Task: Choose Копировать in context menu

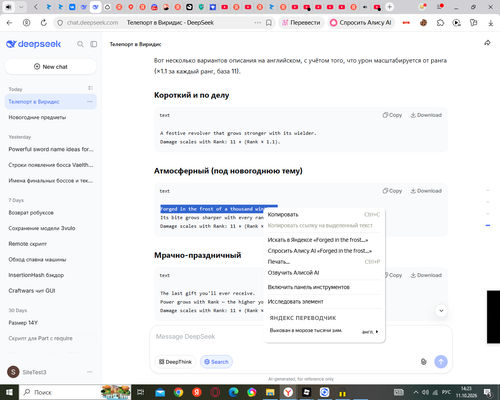Action: (324, 215)
